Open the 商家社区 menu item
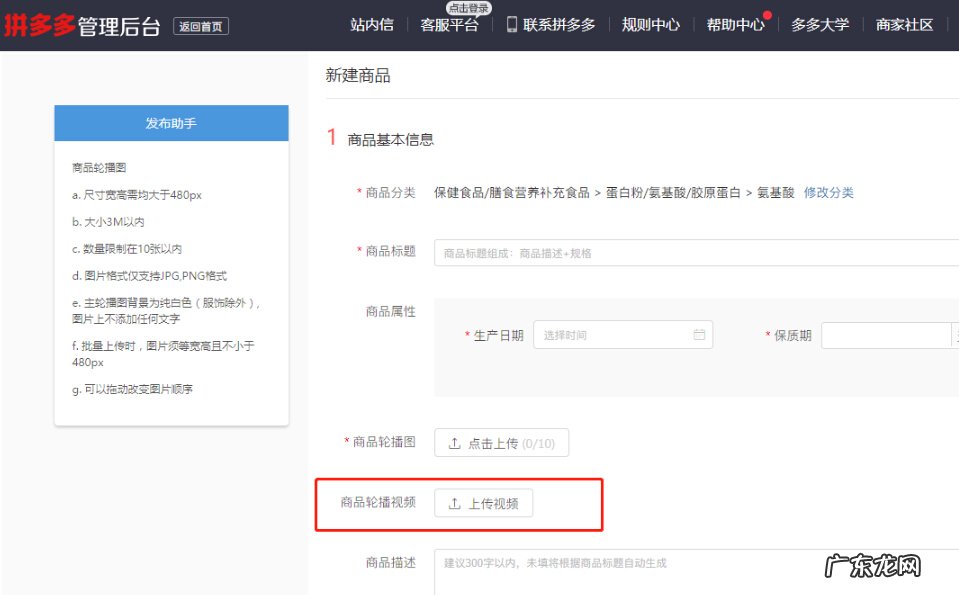959x595 pixels. [x=903, y=24]
